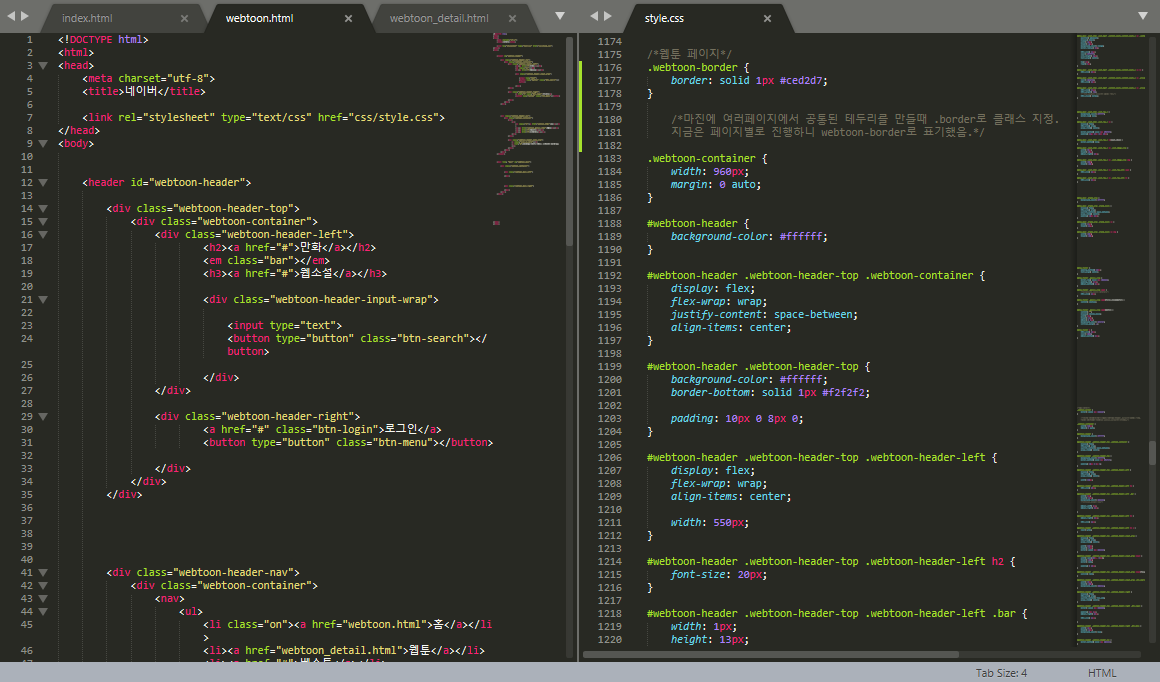Go to previous tab in right pane
The width and height of the screenshot is (1160, 682).
593,16
